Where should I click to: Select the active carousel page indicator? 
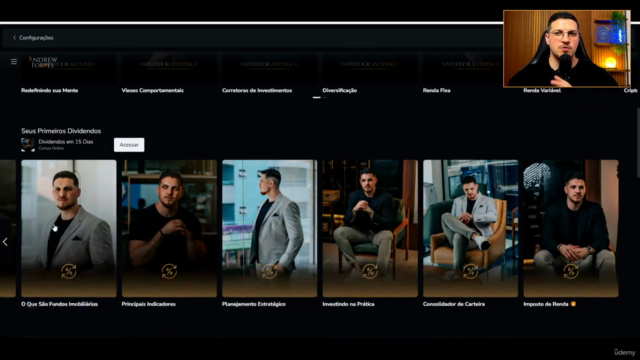(316, 98)
